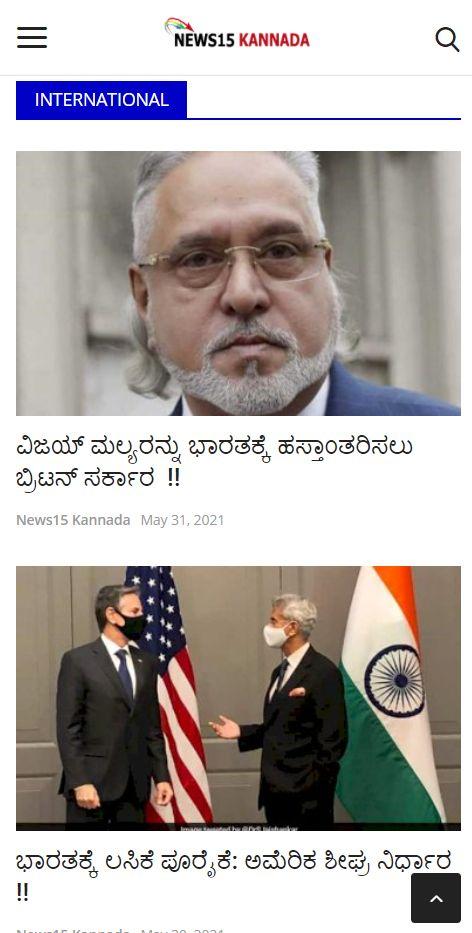Viewport: 472px width, 933px height.
Task: Click the scroll-to-top arrow button
Action: coord(436,898)
